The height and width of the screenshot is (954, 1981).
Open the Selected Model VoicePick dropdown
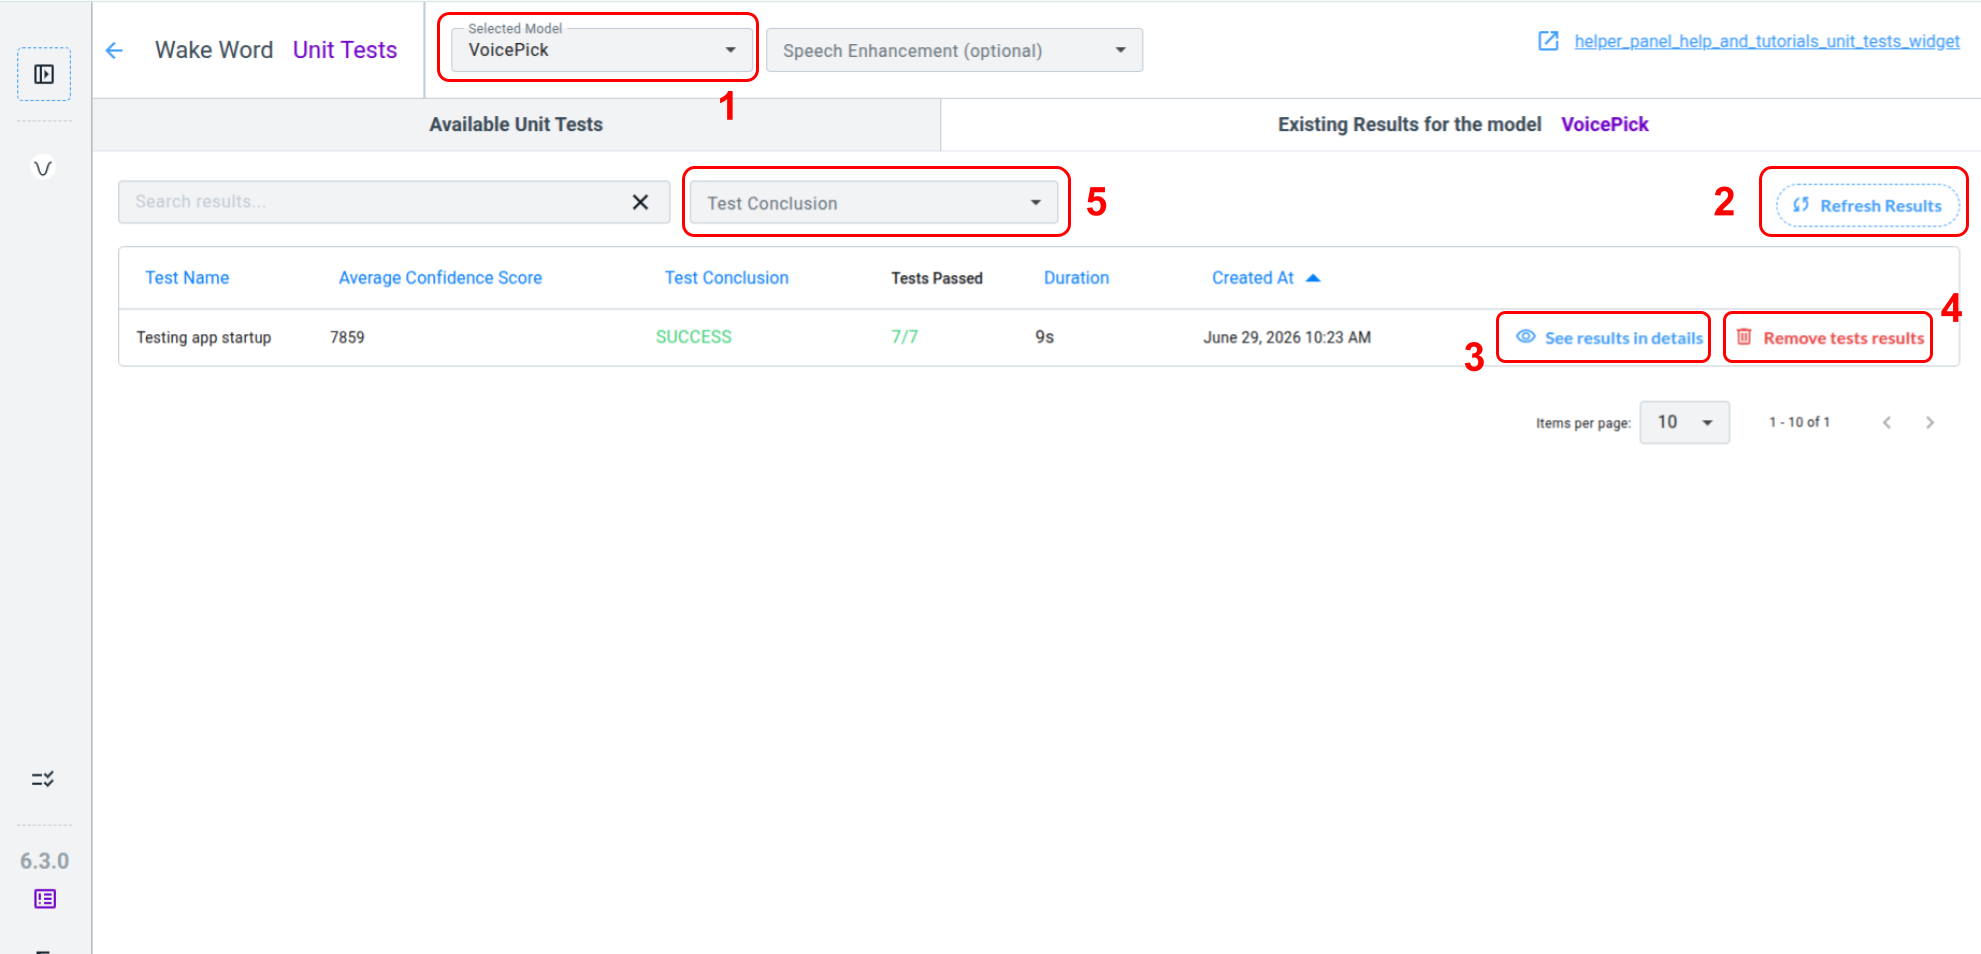point(601,50)
